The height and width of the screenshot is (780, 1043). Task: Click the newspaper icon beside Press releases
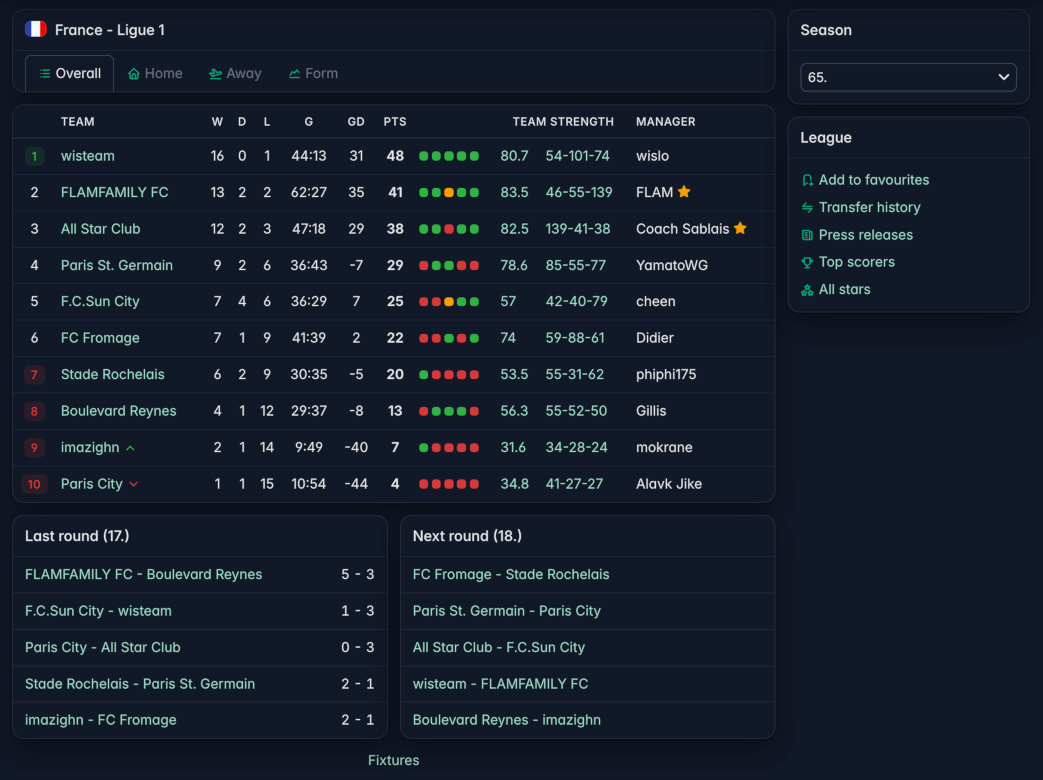(x=807, y=235)
